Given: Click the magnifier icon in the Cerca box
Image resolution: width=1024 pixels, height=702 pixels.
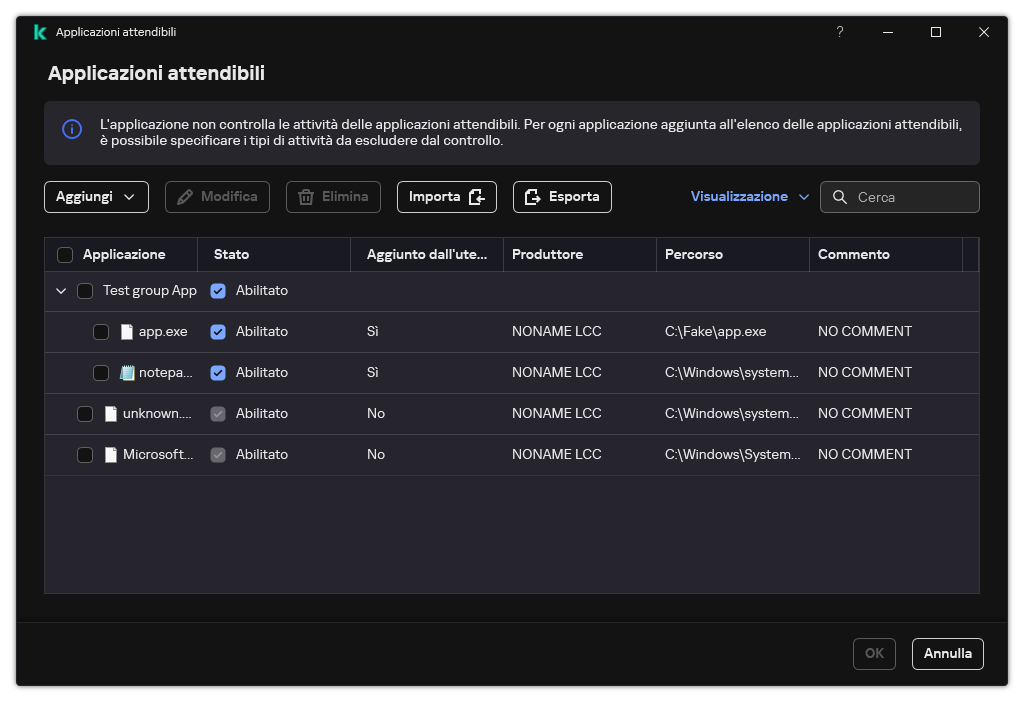Looking at the screenshot, I should pos(840,197).
